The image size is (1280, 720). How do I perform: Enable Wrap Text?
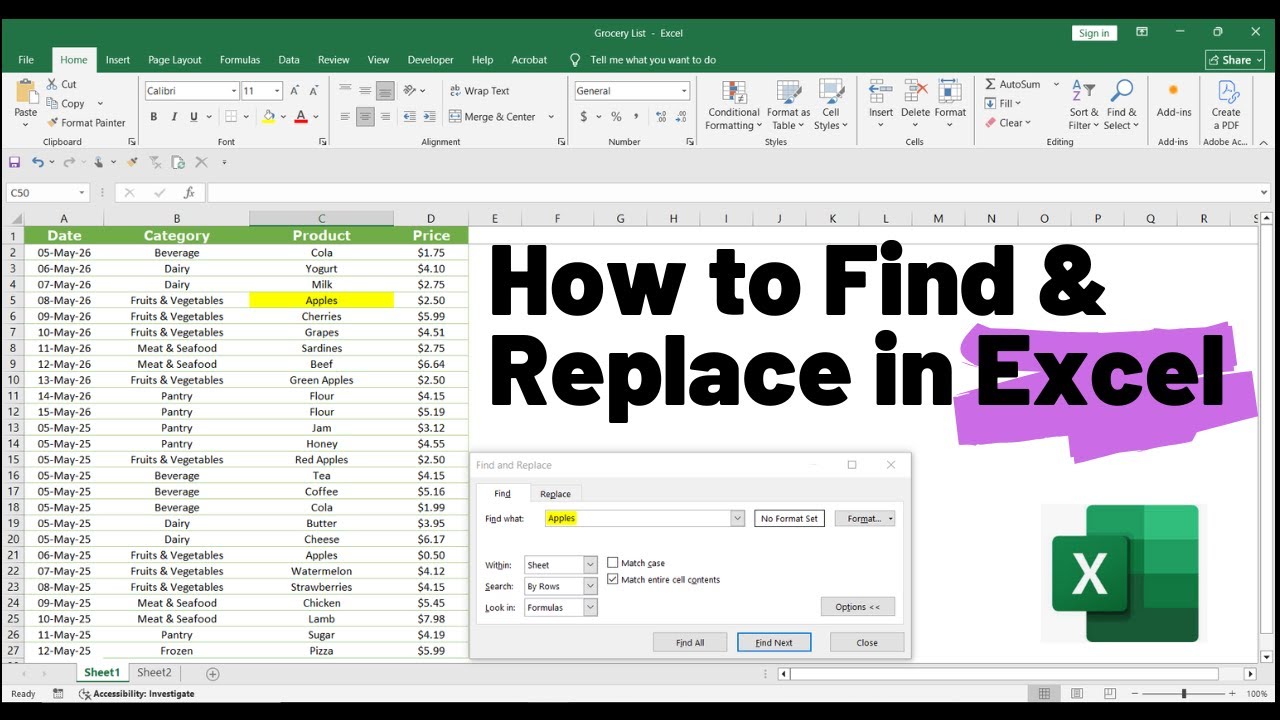pos(479,91)
